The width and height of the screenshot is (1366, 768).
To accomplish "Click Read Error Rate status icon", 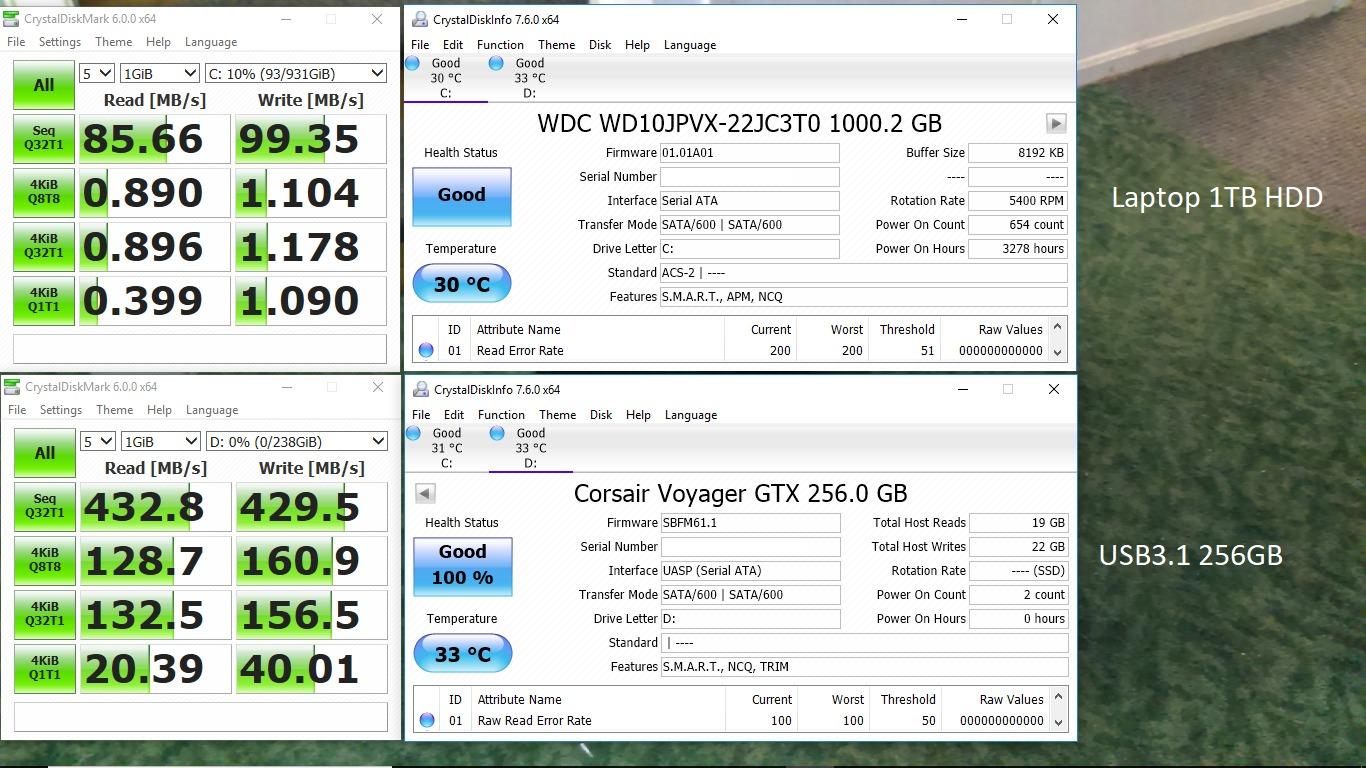I will pos(426,351).
